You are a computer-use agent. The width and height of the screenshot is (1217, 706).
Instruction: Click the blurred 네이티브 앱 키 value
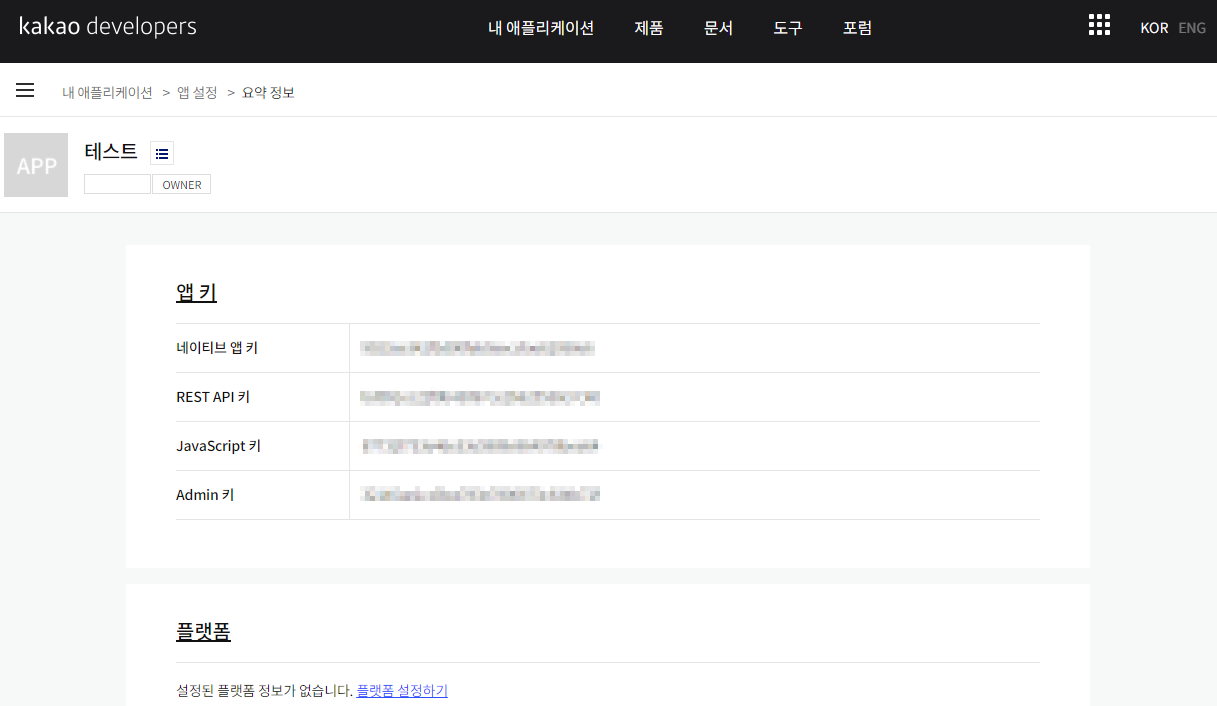click(478, 348)
